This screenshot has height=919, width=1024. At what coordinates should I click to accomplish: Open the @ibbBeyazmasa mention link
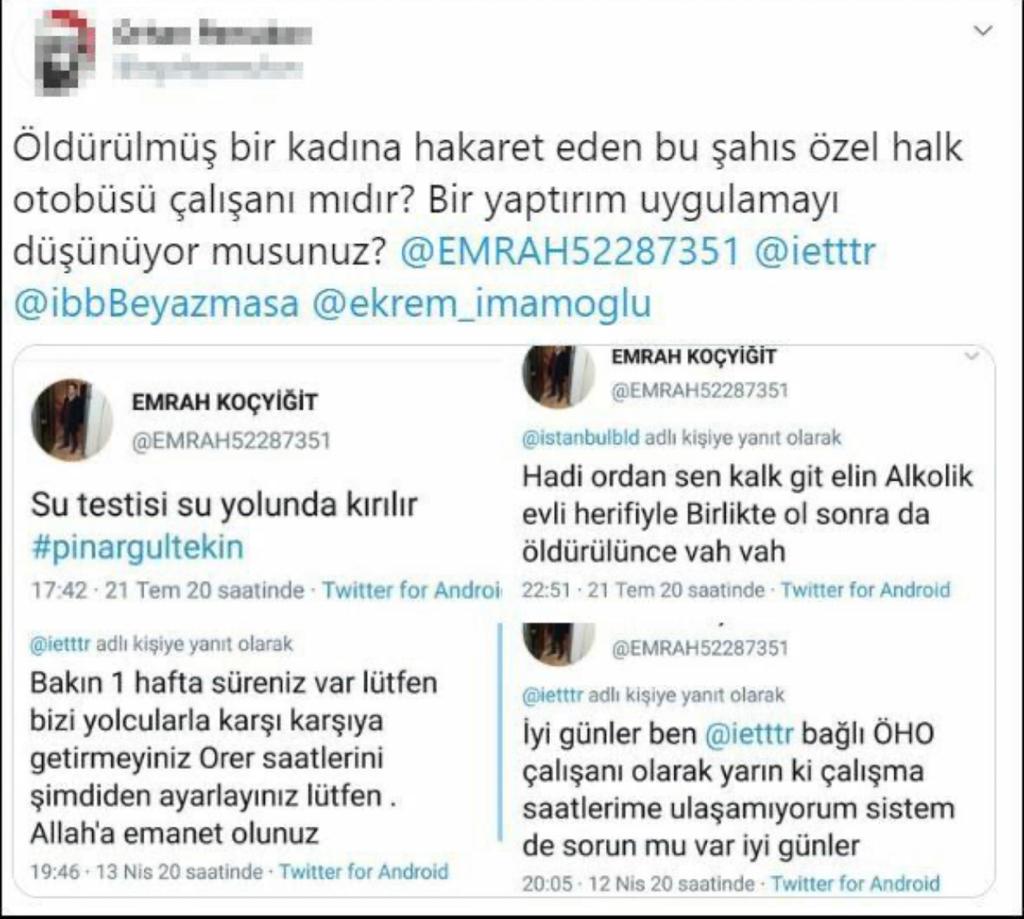click(156, 304)
